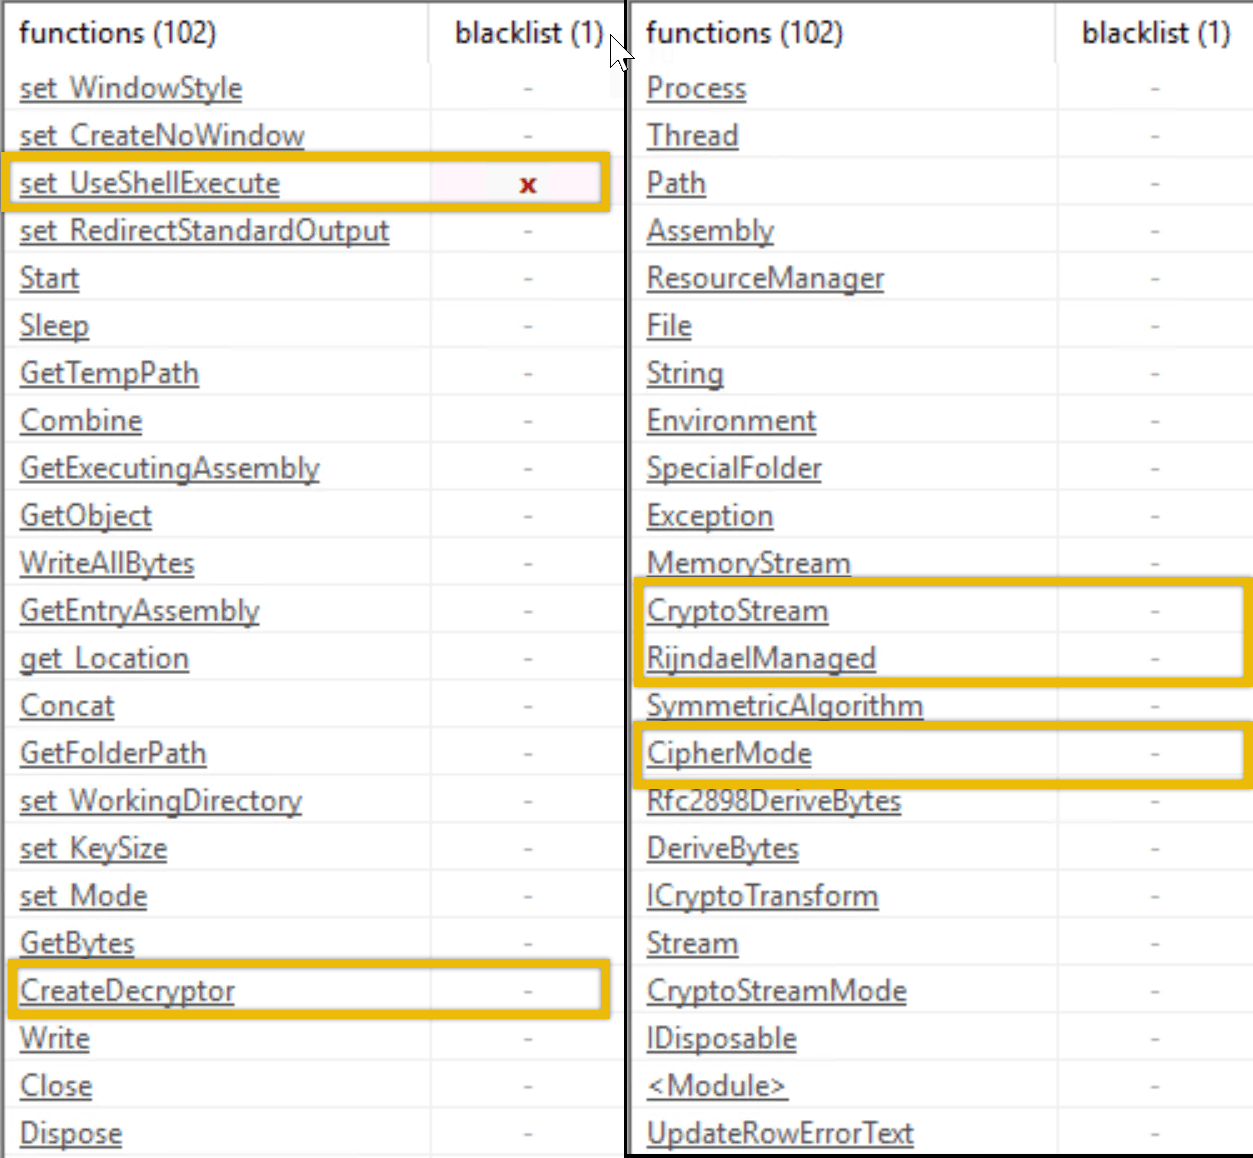The width and height of the screenshot is (1253, 1158).
Task: Open the GetExecutingAssembly function link
Action: [169, 468]
